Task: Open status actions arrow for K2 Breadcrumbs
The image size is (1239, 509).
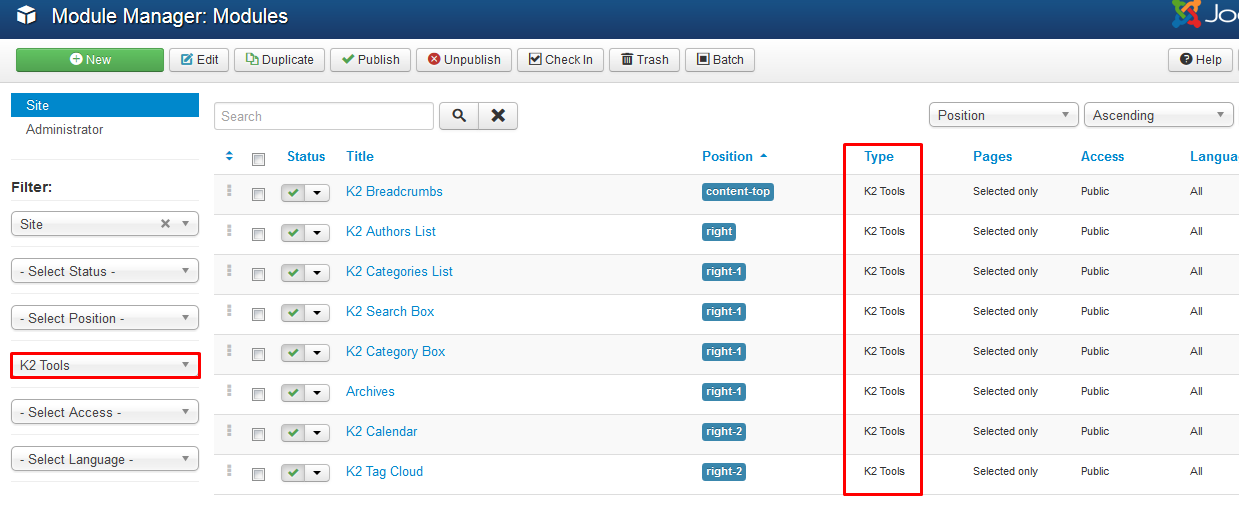Action: (x=318, y=193)
